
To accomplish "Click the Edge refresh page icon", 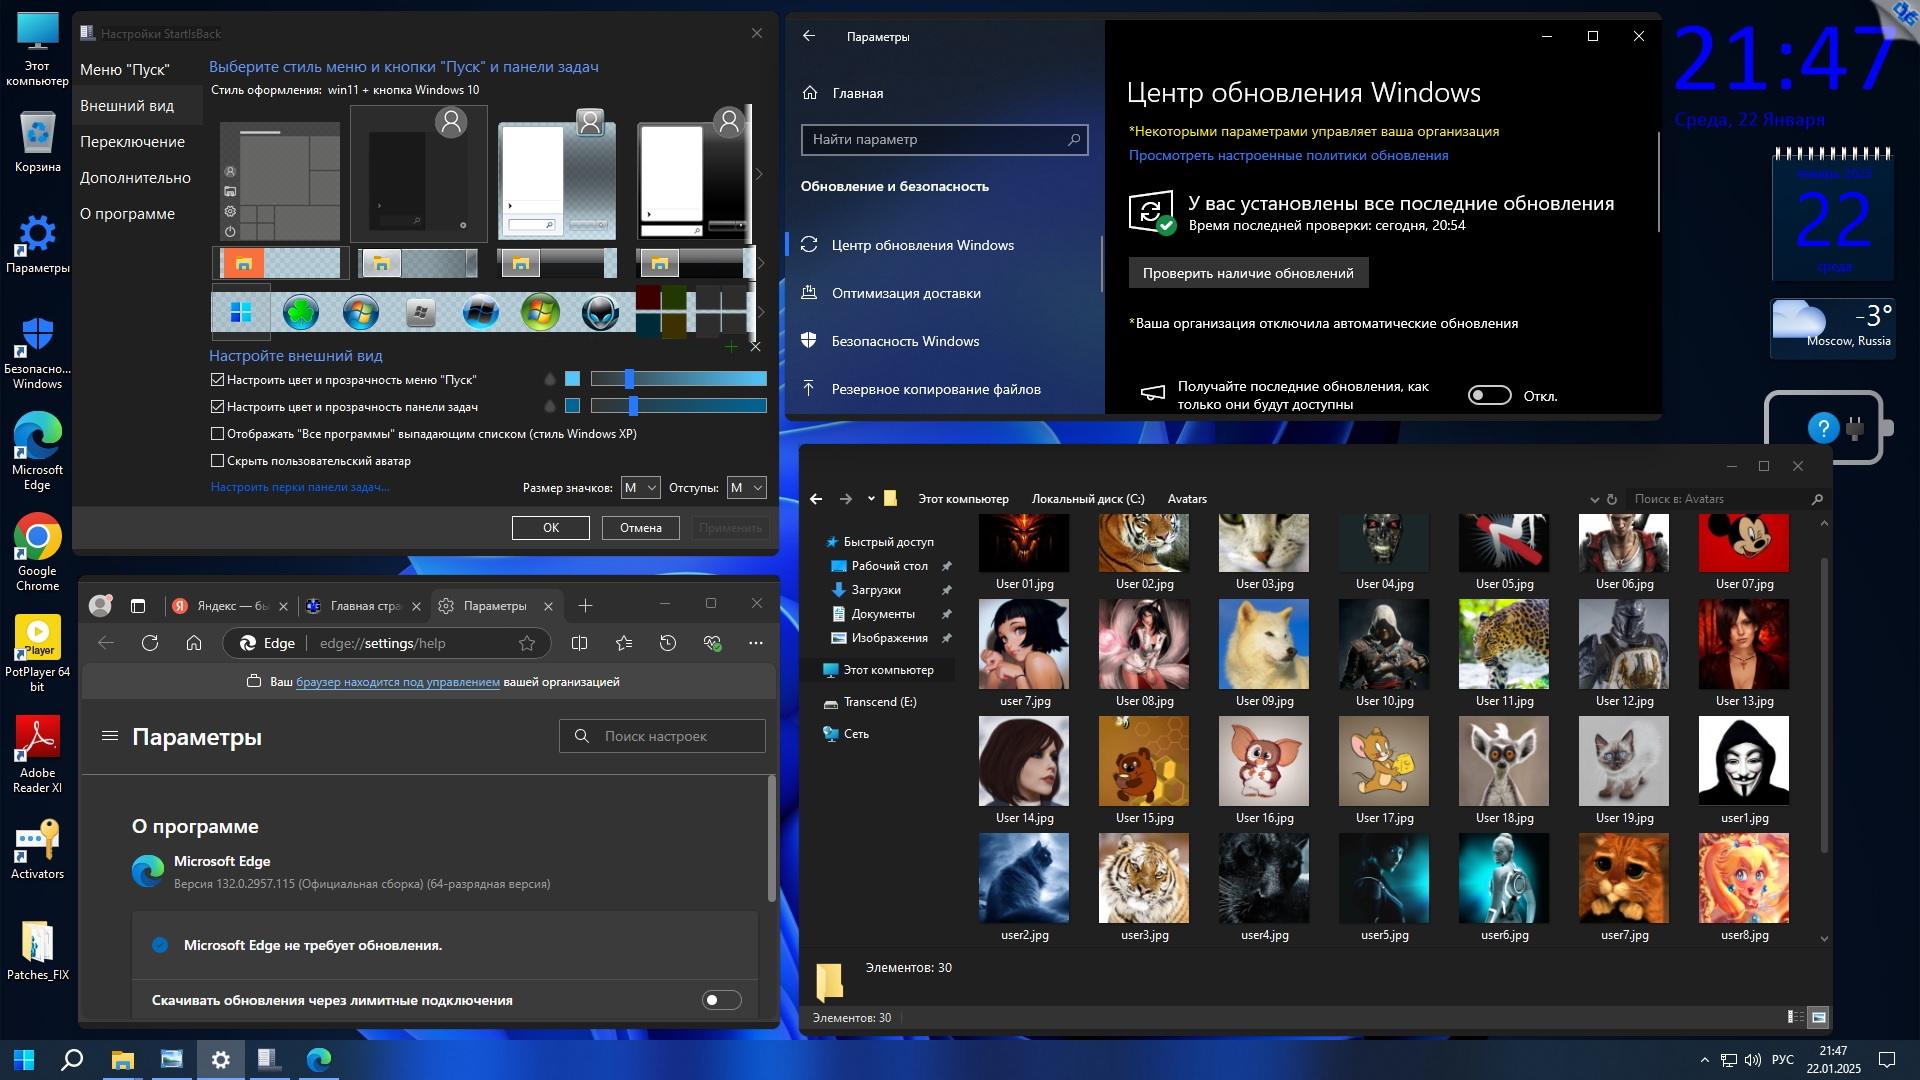I will (150, 643).
